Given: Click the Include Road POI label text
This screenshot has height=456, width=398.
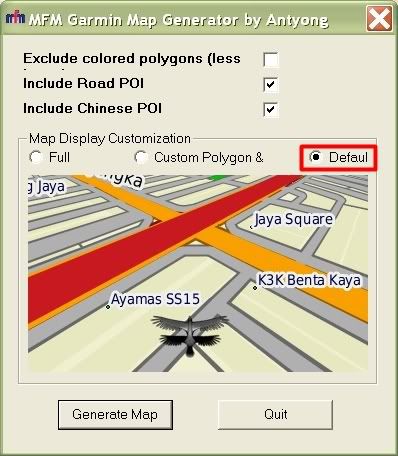Looking at the screenshot, I should [83, 83].
